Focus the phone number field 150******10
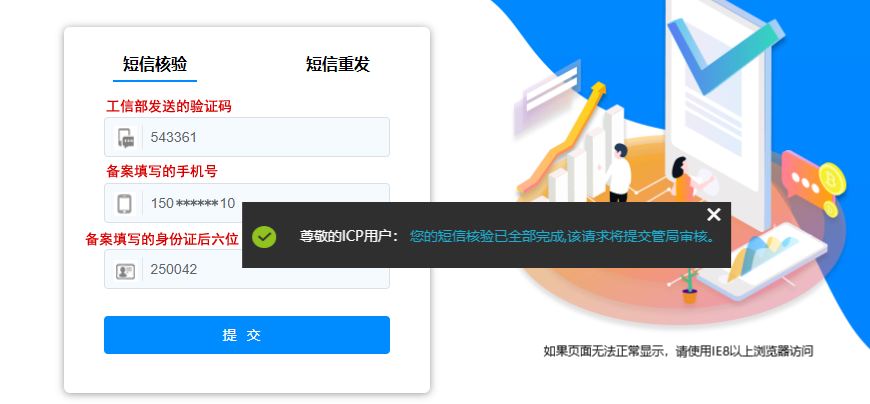The height and width of the screenshot is (404, 870). click(247, 203)
